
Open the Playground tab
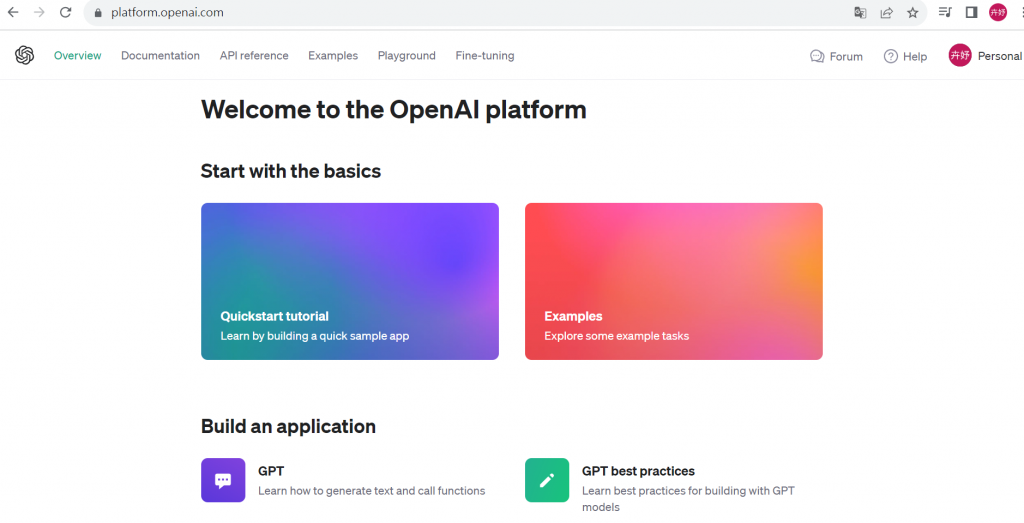click(x=407, y=55)
